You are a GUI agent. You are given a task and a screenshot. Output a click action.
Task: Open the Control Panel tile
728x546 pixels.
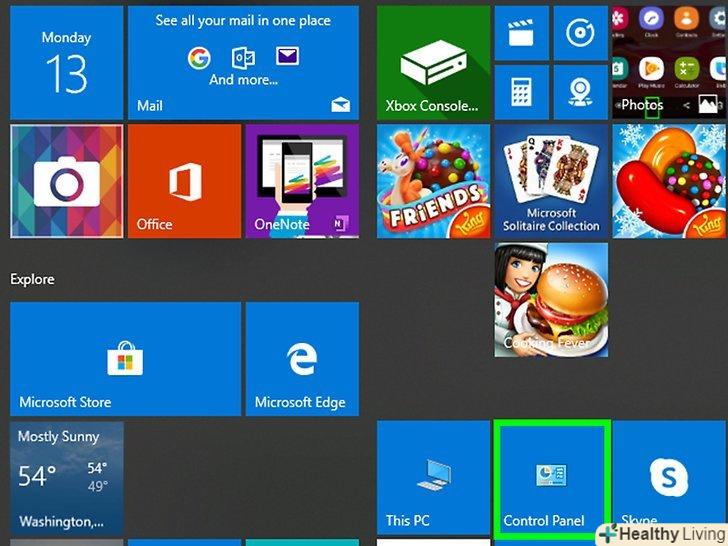(x=551, y=478)
